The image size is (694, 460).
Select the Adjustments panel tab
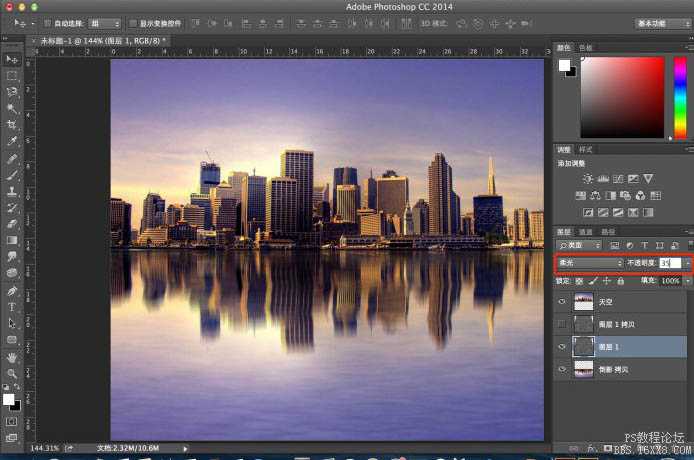point(564,150)
